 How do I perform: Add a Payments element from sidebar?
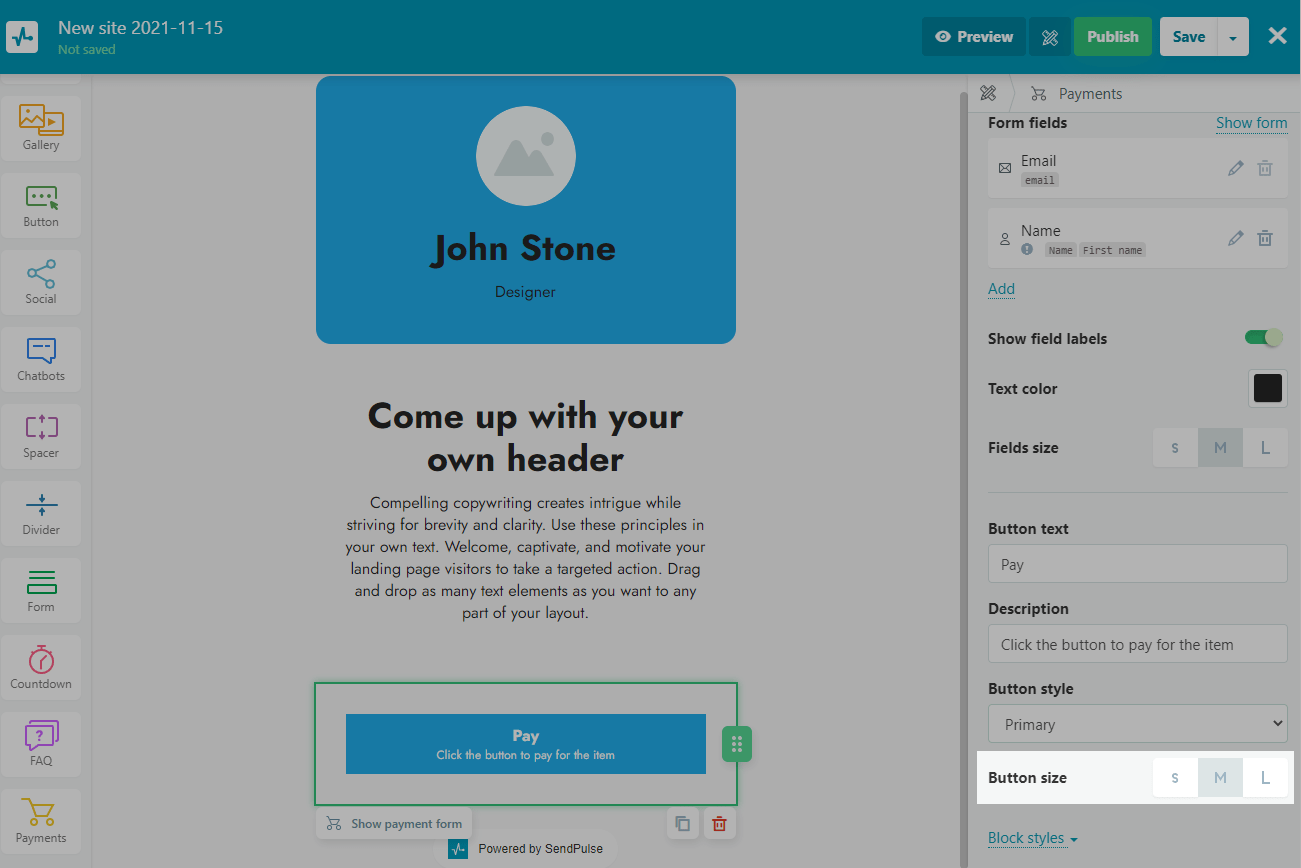41,819
